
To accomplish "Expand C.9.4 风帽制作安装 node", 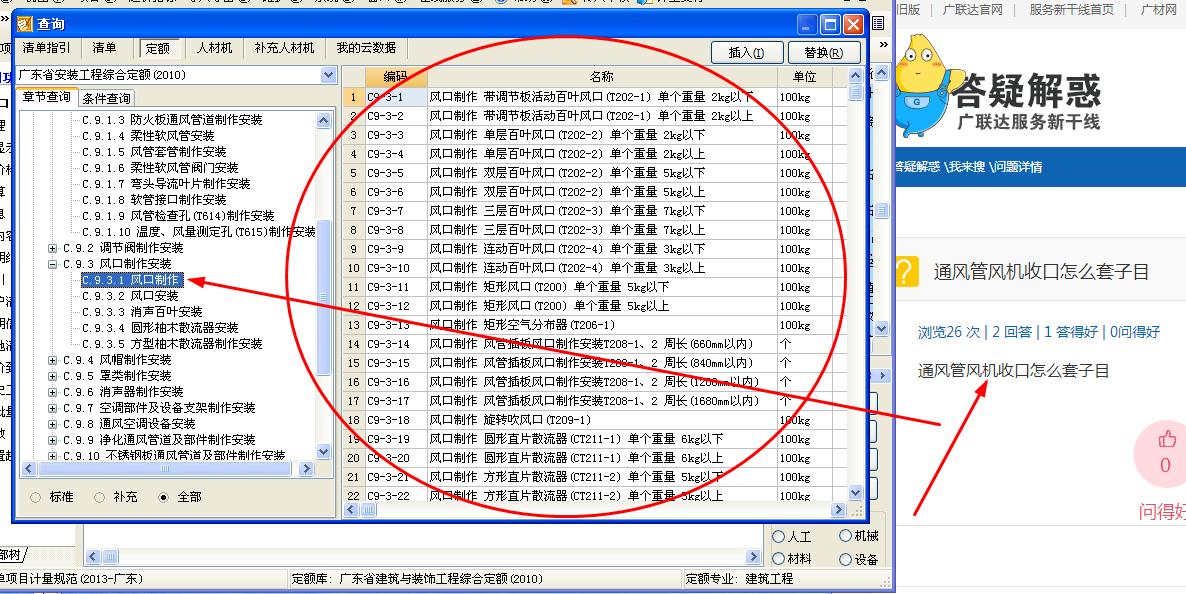I will click(52, 359).
